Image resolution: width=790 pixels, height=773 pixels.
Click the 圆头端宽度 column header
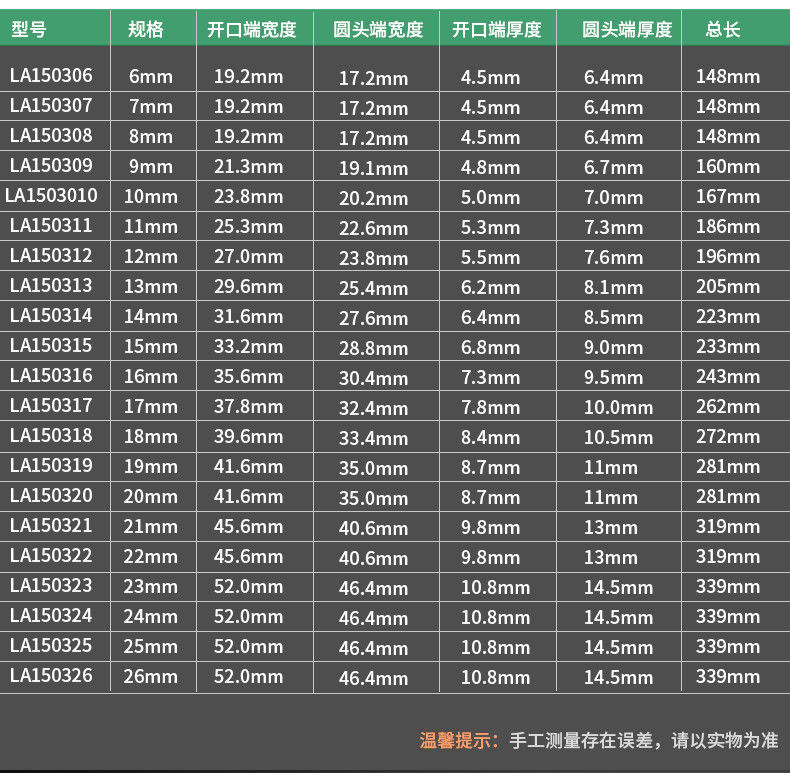(x=378, y=29)
